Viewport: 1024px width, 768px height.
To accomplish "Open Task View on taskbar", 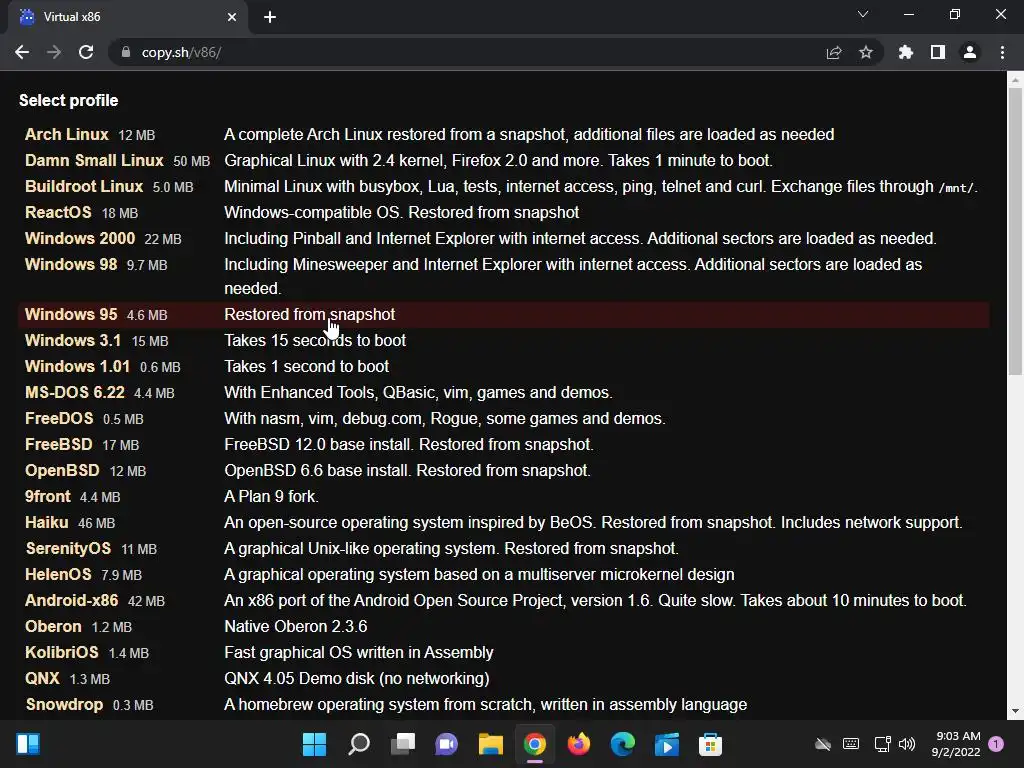I will (x=403, y=744).
